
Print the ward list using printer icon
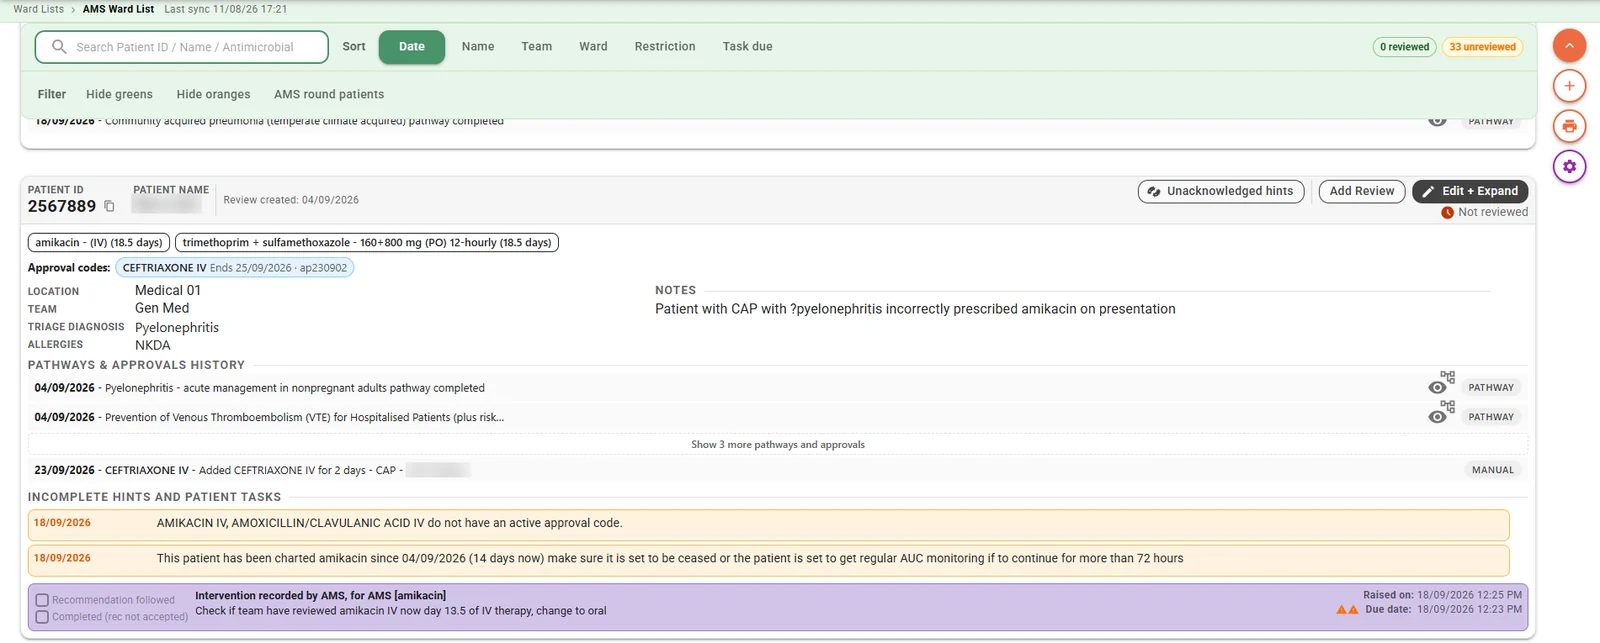pos(1569,126)
